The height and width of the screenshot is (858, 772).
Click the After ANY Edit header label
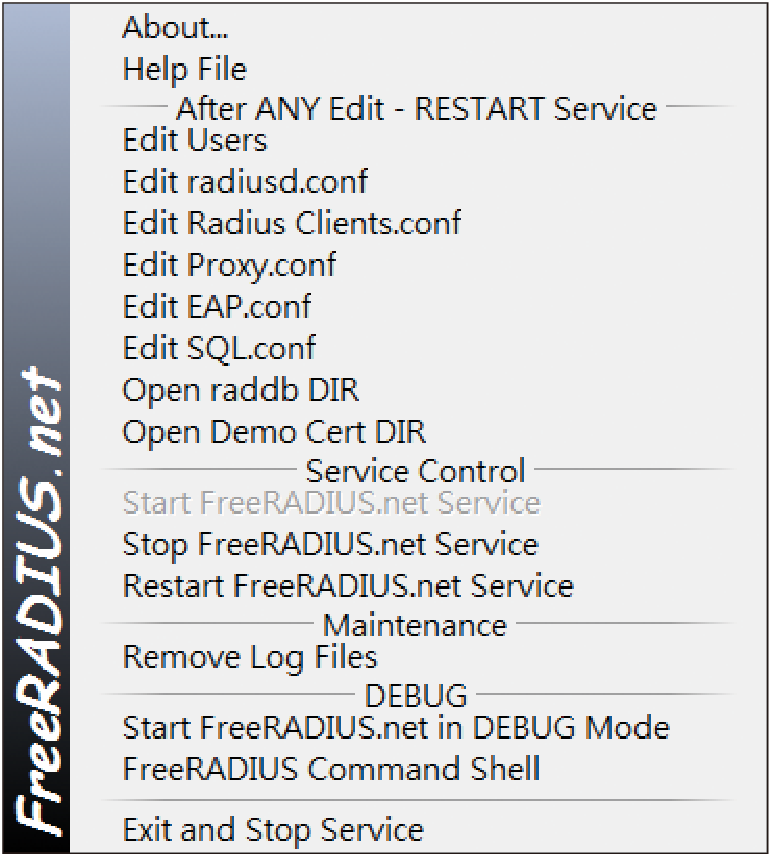(416, 108)
